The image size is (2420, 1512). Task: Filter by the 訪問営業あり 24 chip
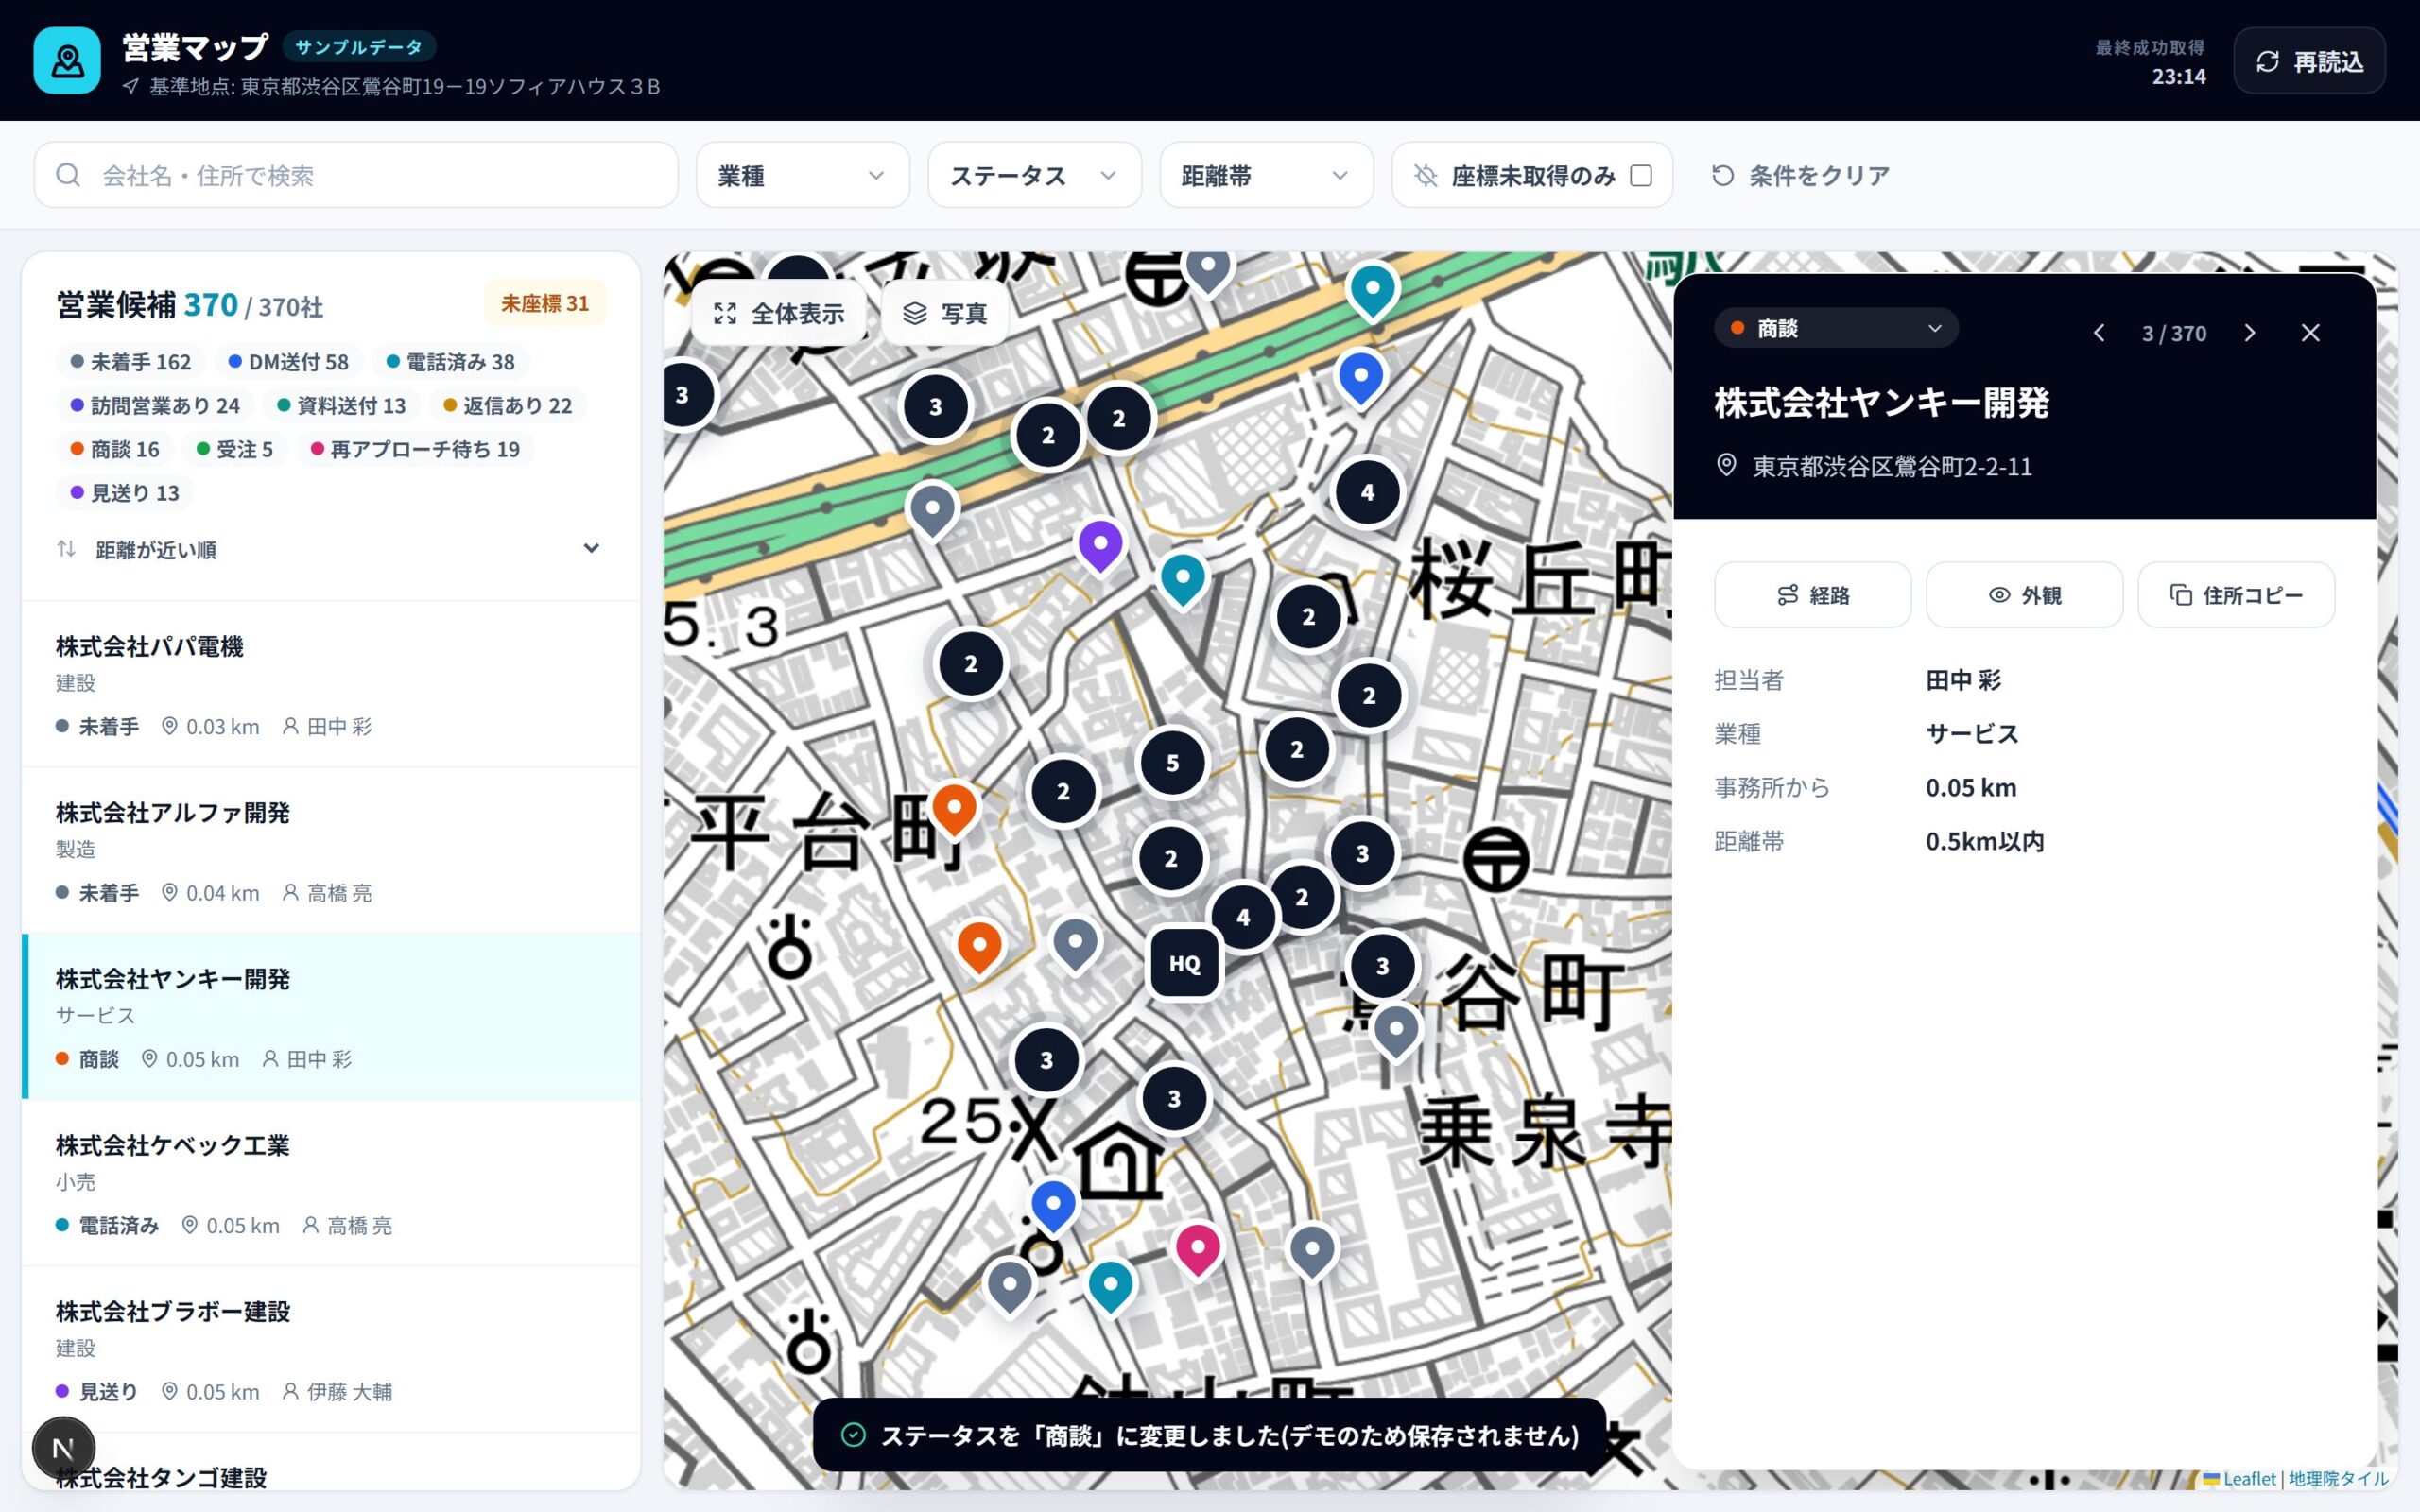point(155,405)
